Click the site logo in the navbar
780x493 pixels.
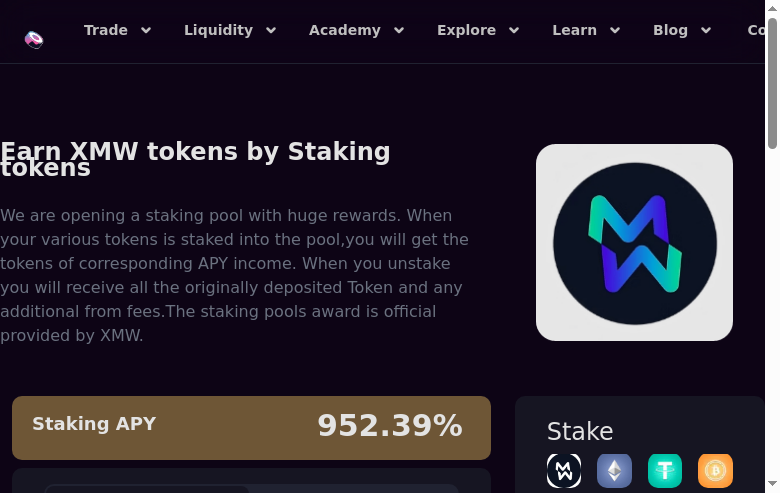tap(34, 40)
